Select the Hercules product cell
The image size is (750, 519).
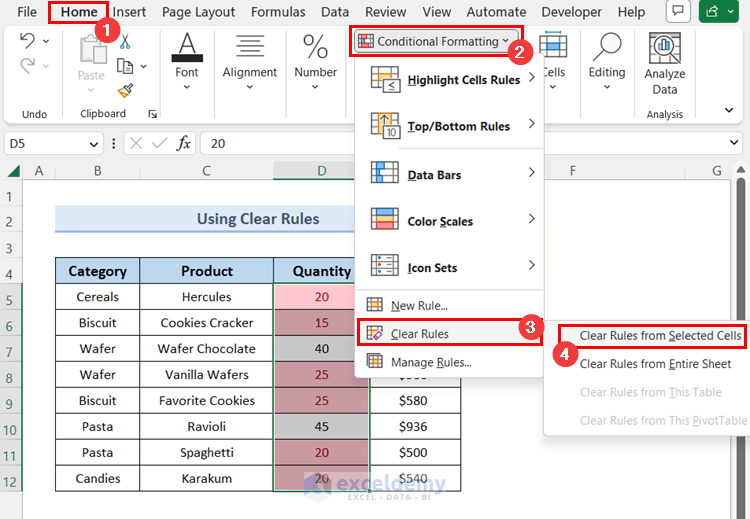tap(206, 297)
